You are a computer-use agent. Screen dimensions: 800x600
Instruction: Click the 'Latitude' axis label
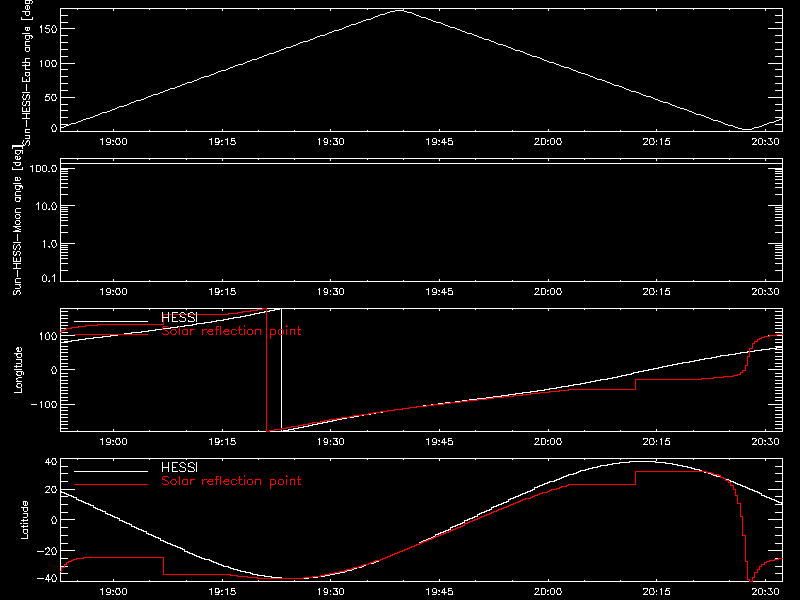[24, 520]
